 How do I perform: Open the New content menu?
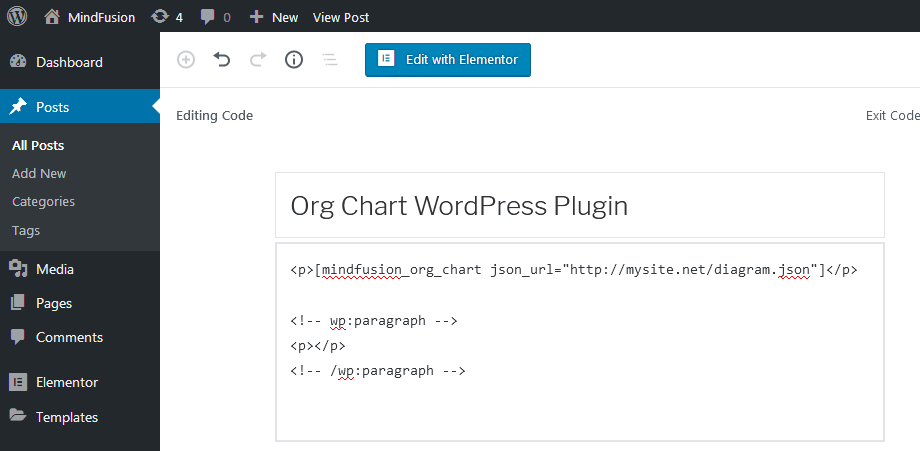pyautogui.click(x=274, y=17)
